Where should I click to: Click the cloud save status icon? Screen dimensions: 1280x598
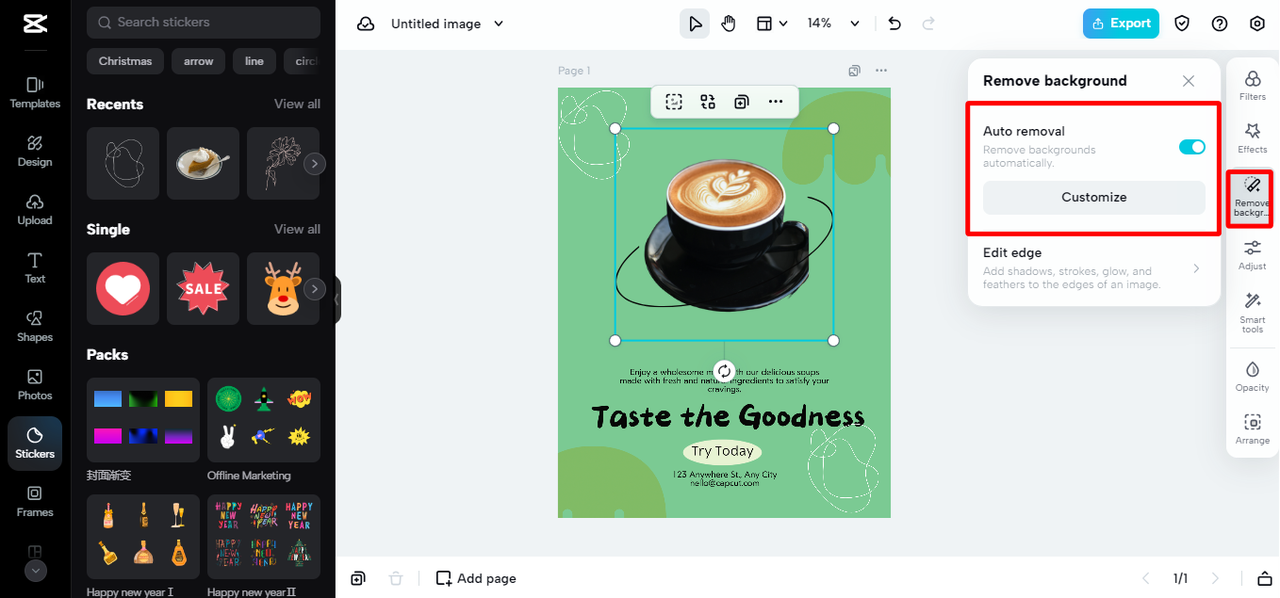click(366, 24)
